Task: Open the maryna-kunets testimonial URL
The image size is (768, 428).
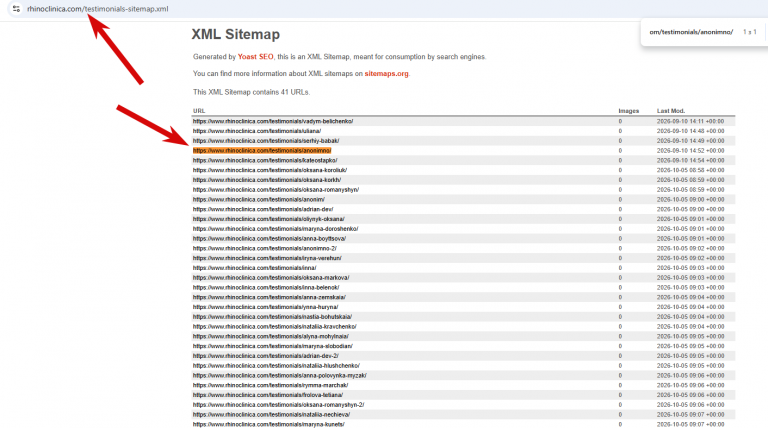Action: click(268, 424)
